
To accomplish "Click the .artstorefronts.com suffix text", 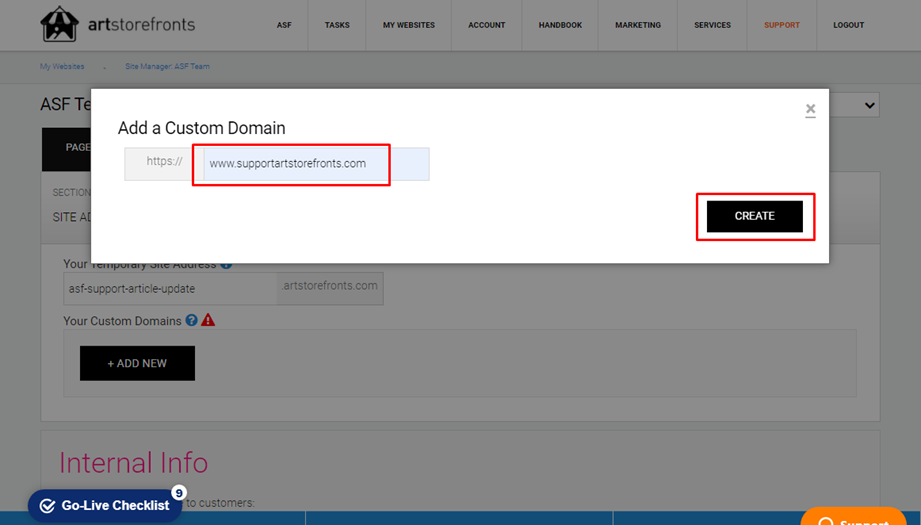I will (330, 286).
